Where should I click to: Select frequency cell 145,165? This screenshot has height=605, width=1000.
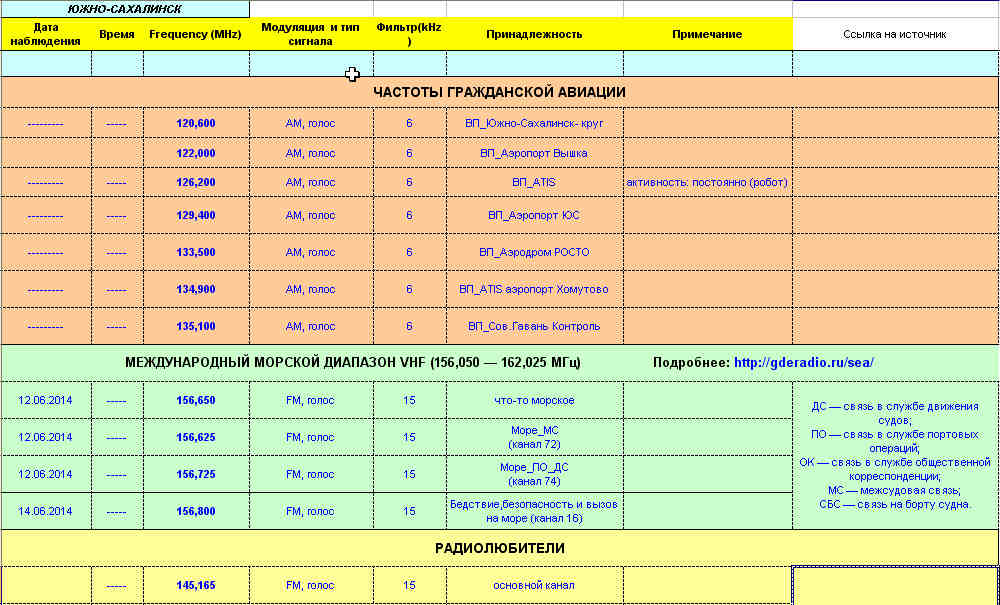[x=196, y=585]
